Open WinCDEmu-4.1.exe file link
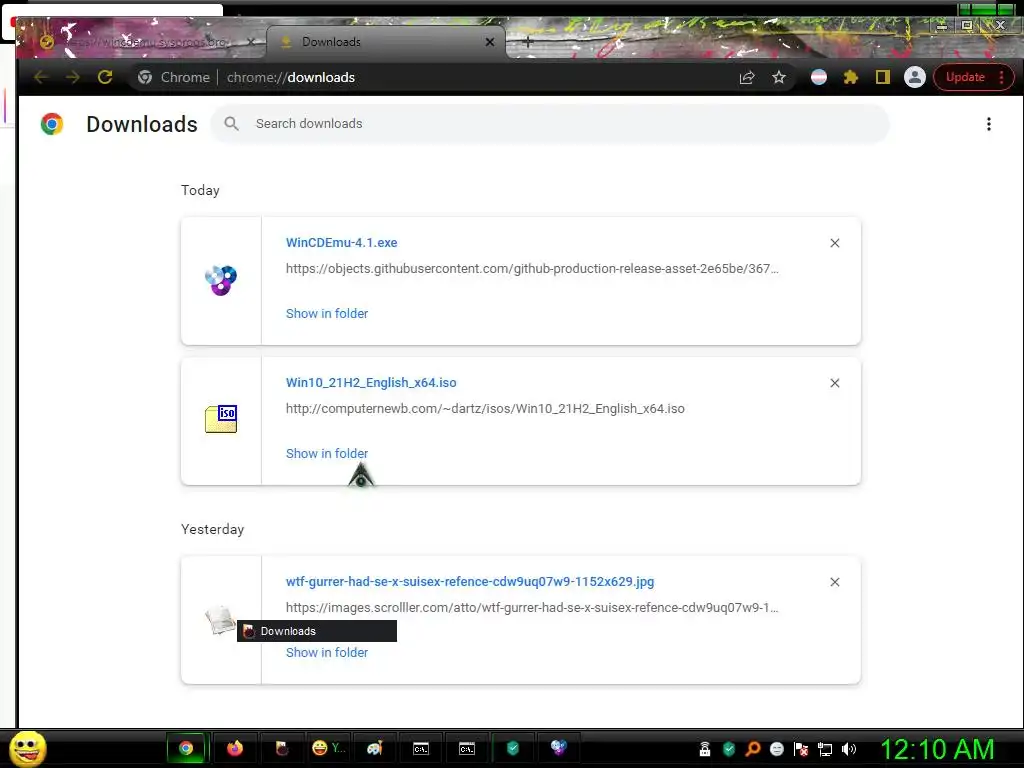Screen dimensions: 1024x768 coord(342,242)
